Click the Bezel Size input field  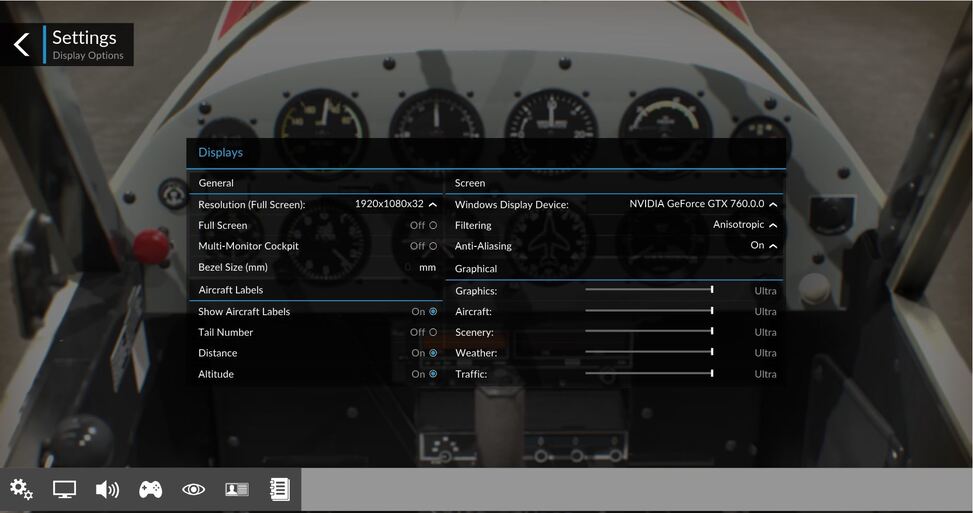pos(408,267)
